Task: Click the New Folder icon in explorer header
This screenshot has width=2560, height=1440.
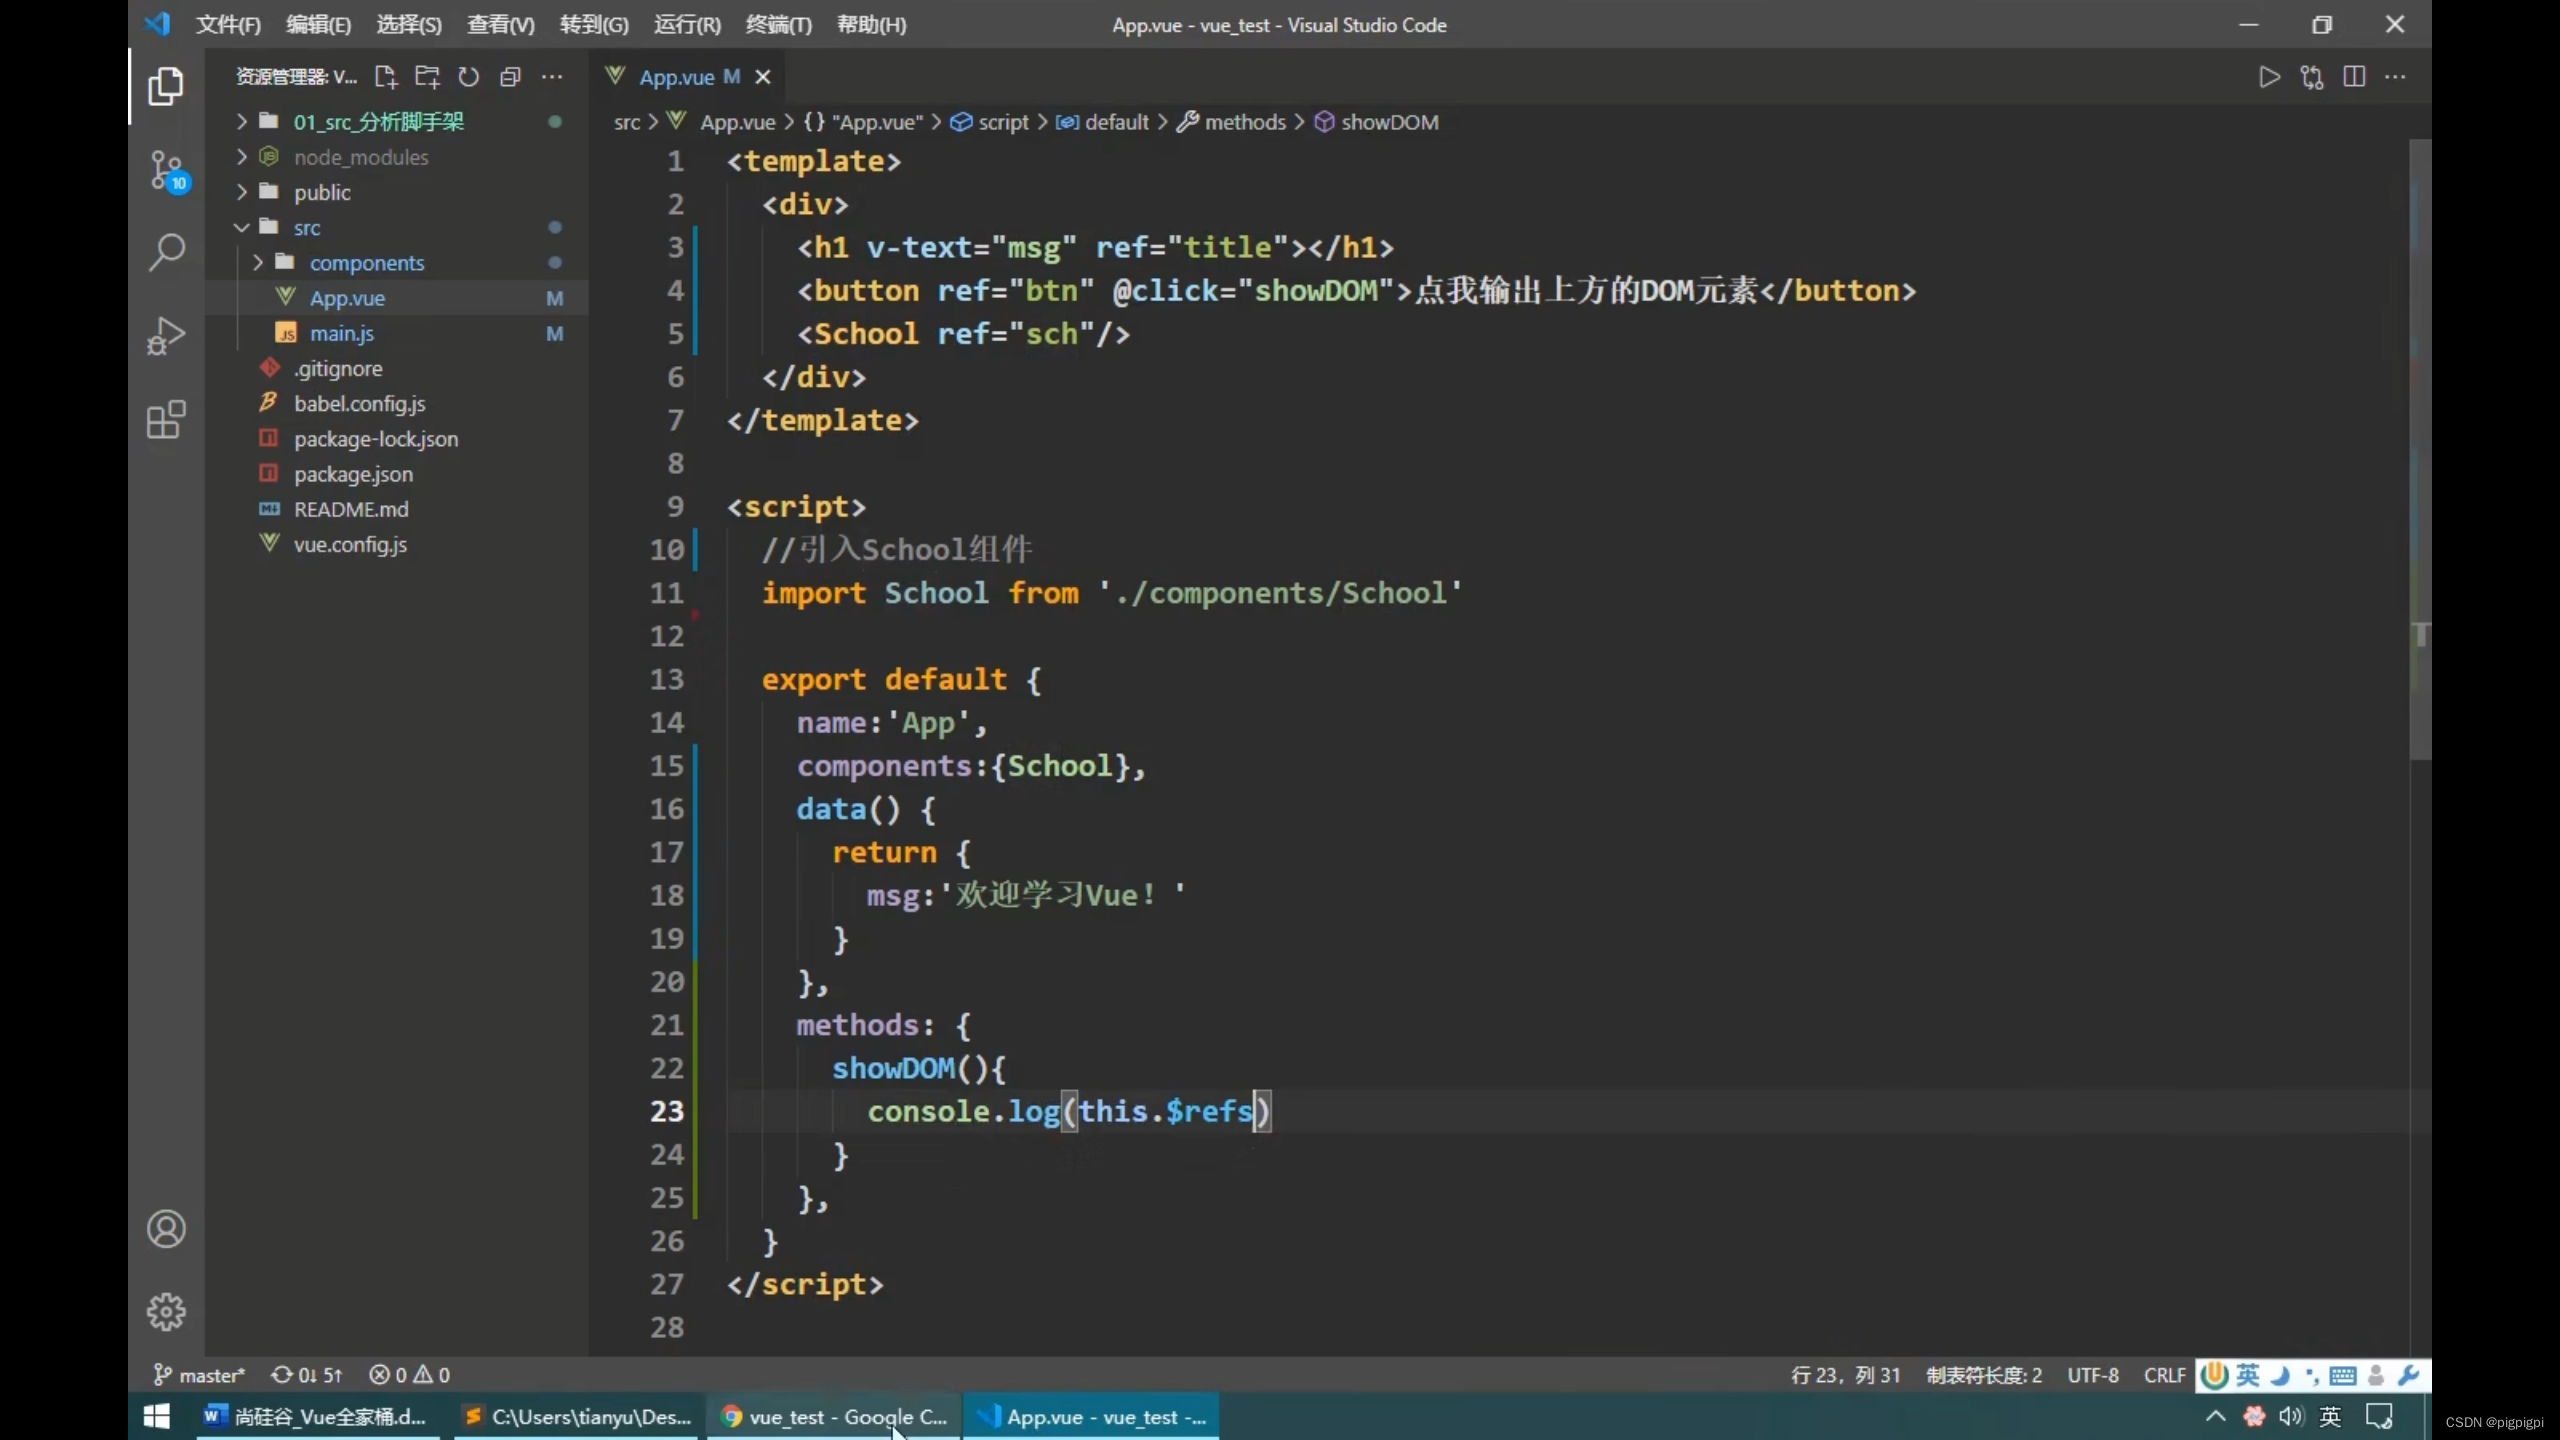Action: 427,77
